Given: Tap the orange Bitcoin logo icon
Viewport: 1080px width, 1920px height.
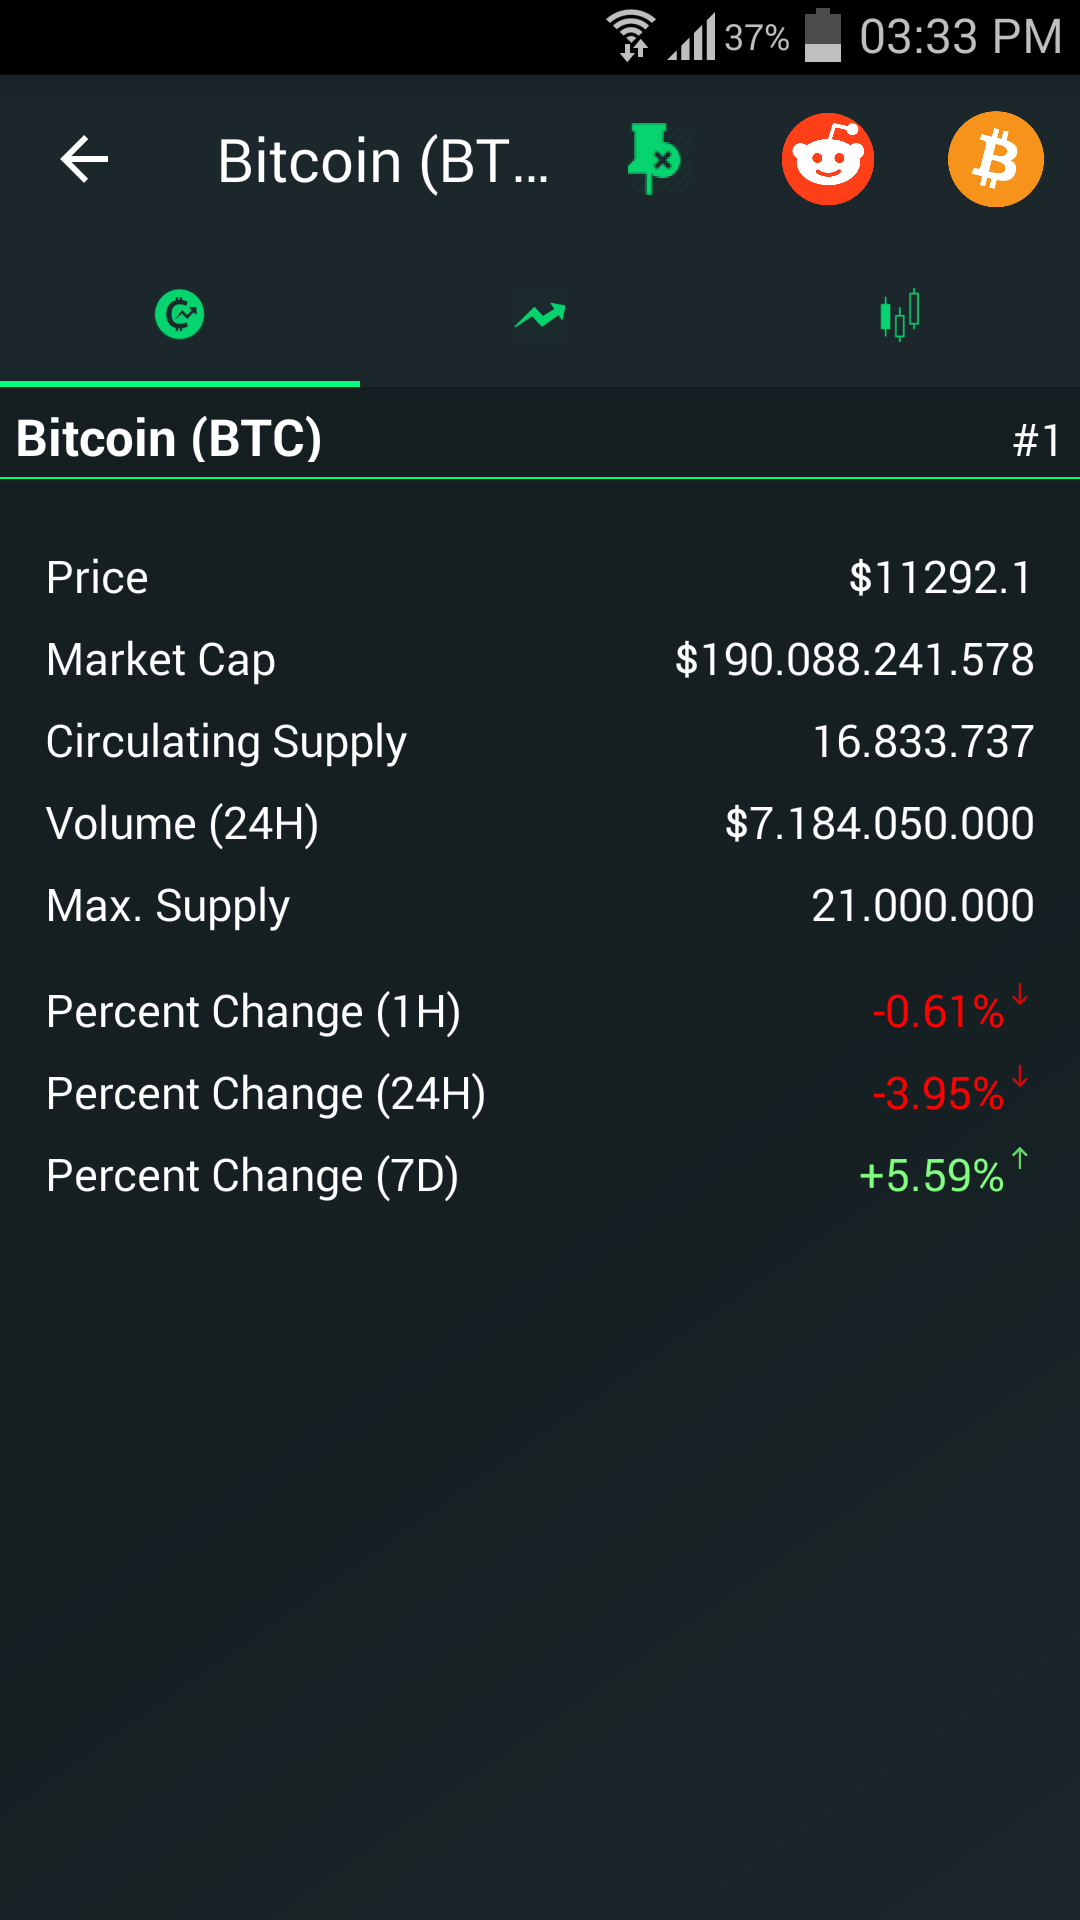Looking at the screenshot, I should point(995,159).
